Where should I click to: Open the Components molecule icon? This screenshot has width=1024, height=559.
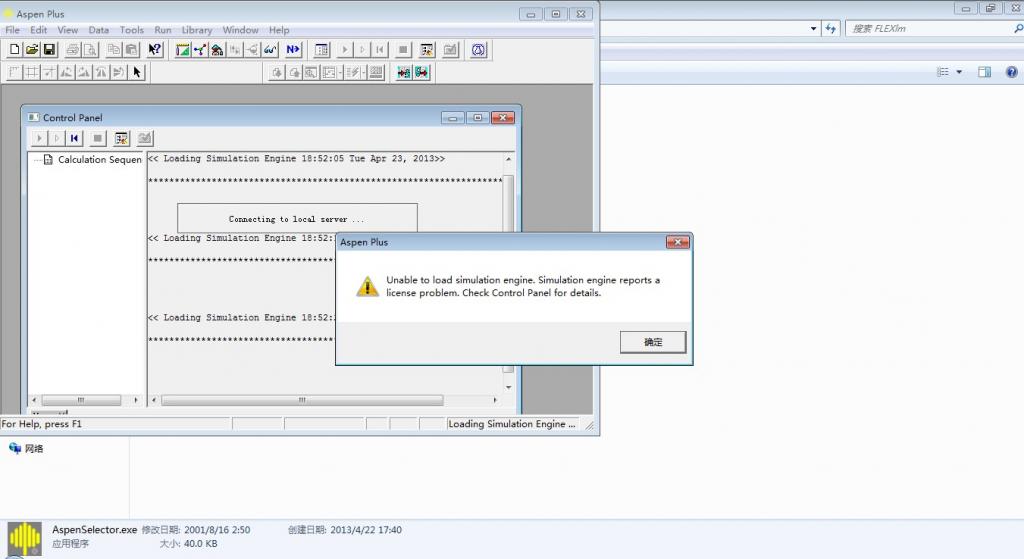pyautogui.click(x=200, y=50)
